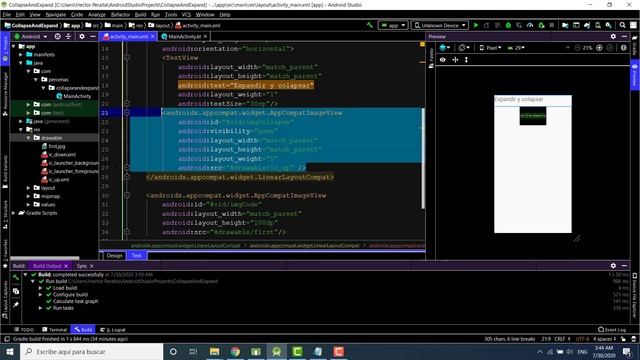The height and width of the screenshot is (360, 640).
Task: Click the vertical arrows icon in preview toolbar
Action: click(466, 60)
